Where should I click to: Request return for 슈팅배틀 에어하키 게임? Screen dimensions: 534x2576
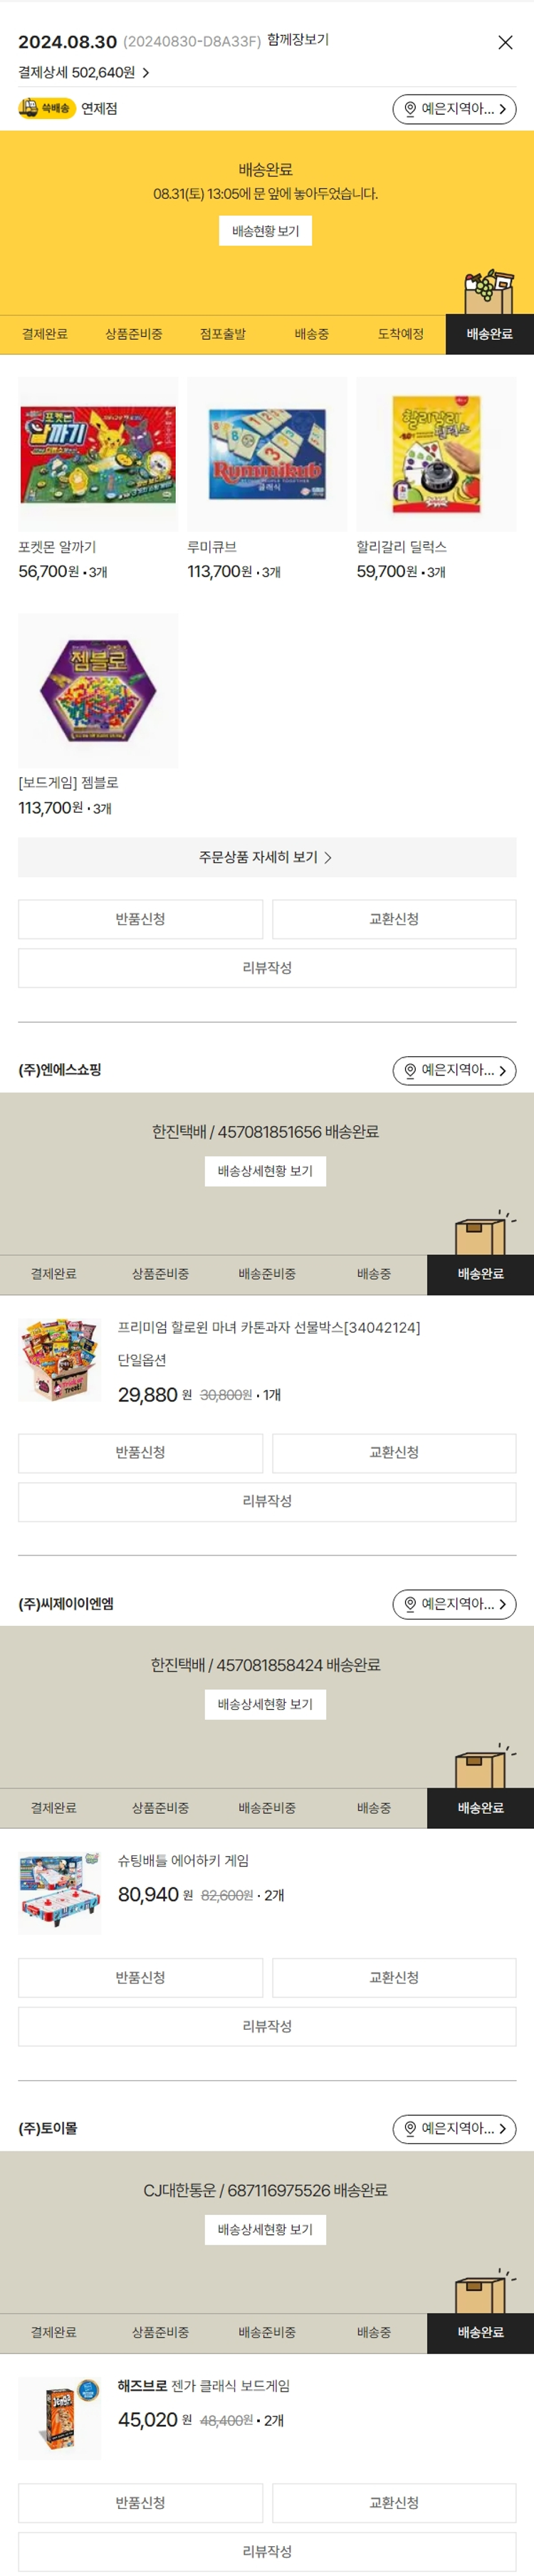tap(140, 1977)
